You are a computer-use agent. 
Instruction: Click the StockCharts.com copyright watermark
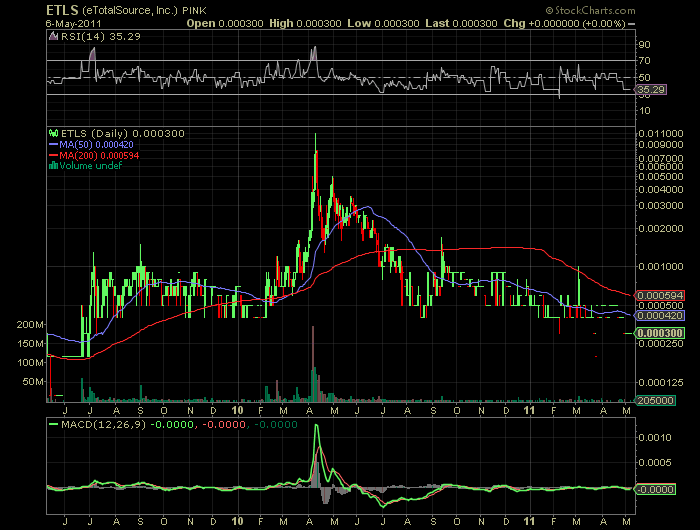click(x=638, y=8)
